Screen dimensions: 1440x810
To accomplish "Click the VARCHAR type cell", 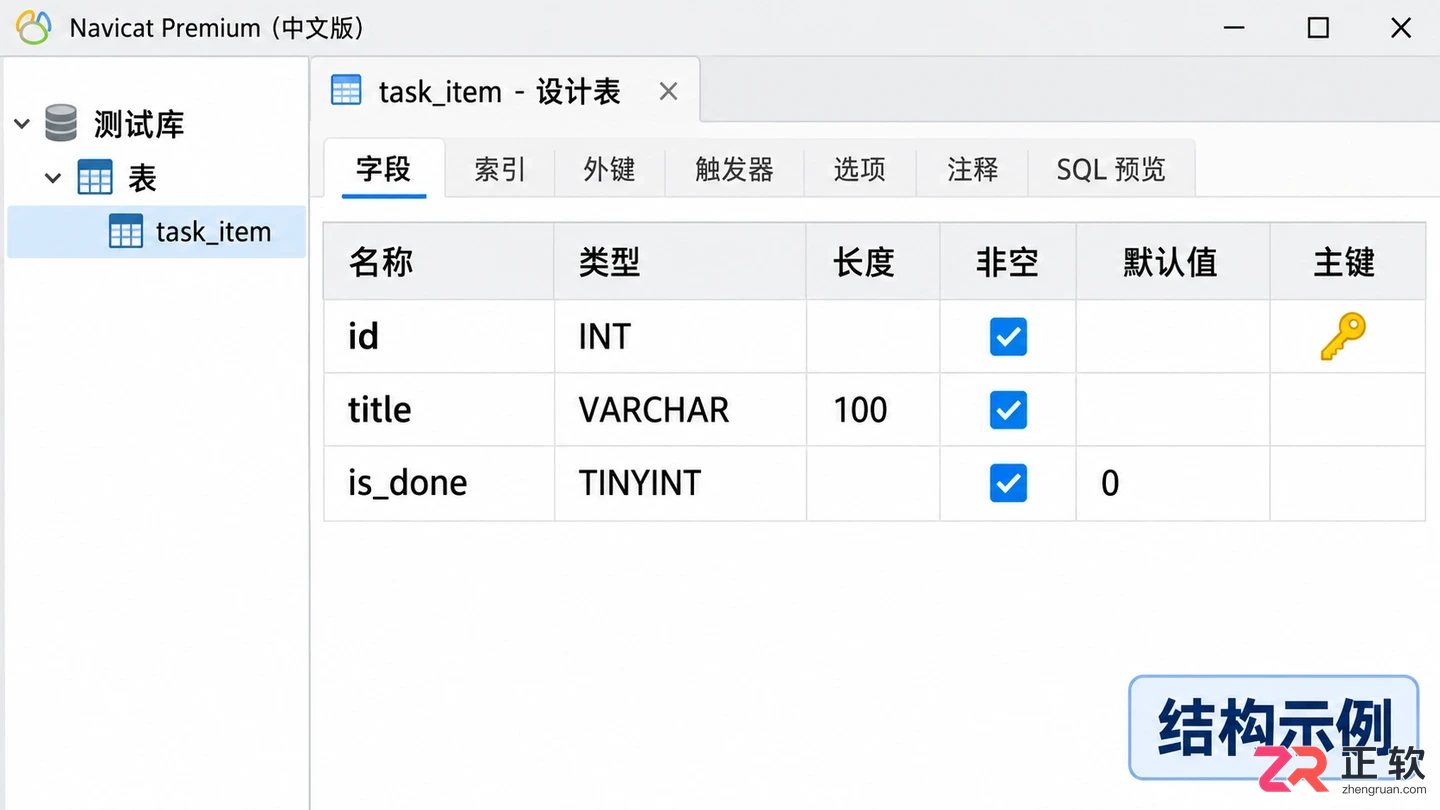I will [x=680, y=410].
